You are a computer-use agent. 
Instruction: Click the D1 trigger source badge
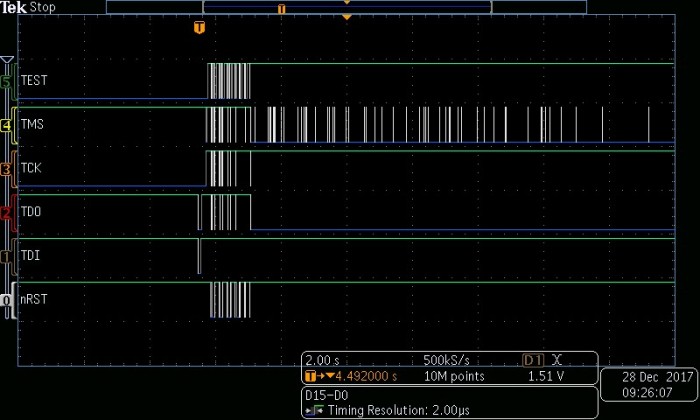pos(535,360)
